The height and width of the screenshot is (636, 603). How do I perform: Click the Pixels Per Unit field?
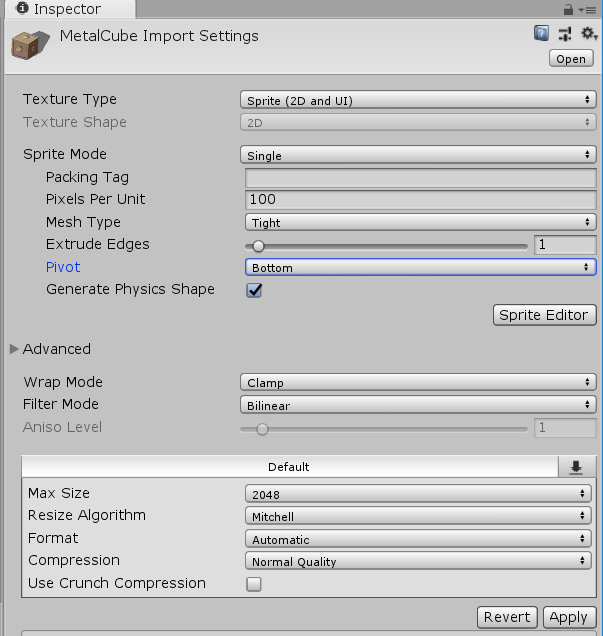coord(420,200)
